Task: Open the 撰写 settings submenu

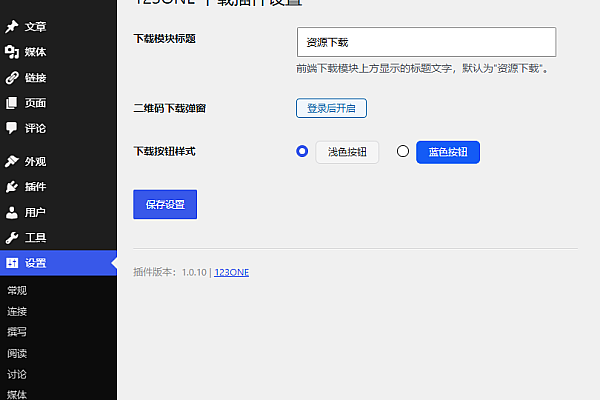Action: point(17,332)
